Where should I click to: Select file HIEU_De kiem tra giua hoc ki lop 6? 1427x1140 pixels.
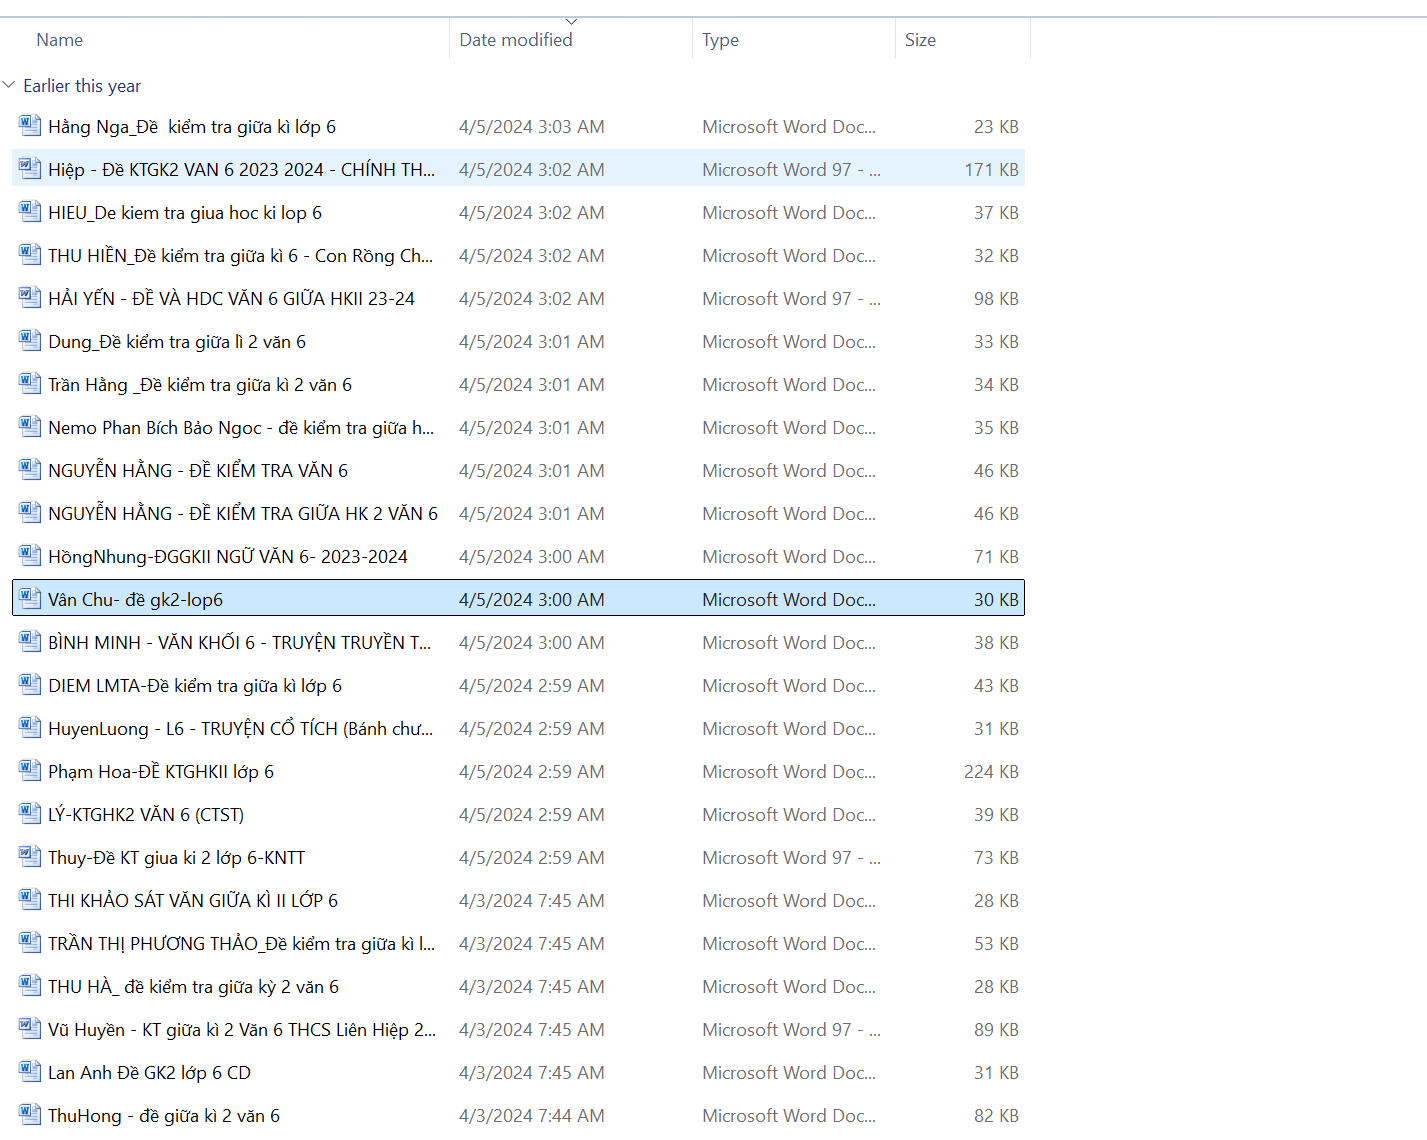[185, 213]
